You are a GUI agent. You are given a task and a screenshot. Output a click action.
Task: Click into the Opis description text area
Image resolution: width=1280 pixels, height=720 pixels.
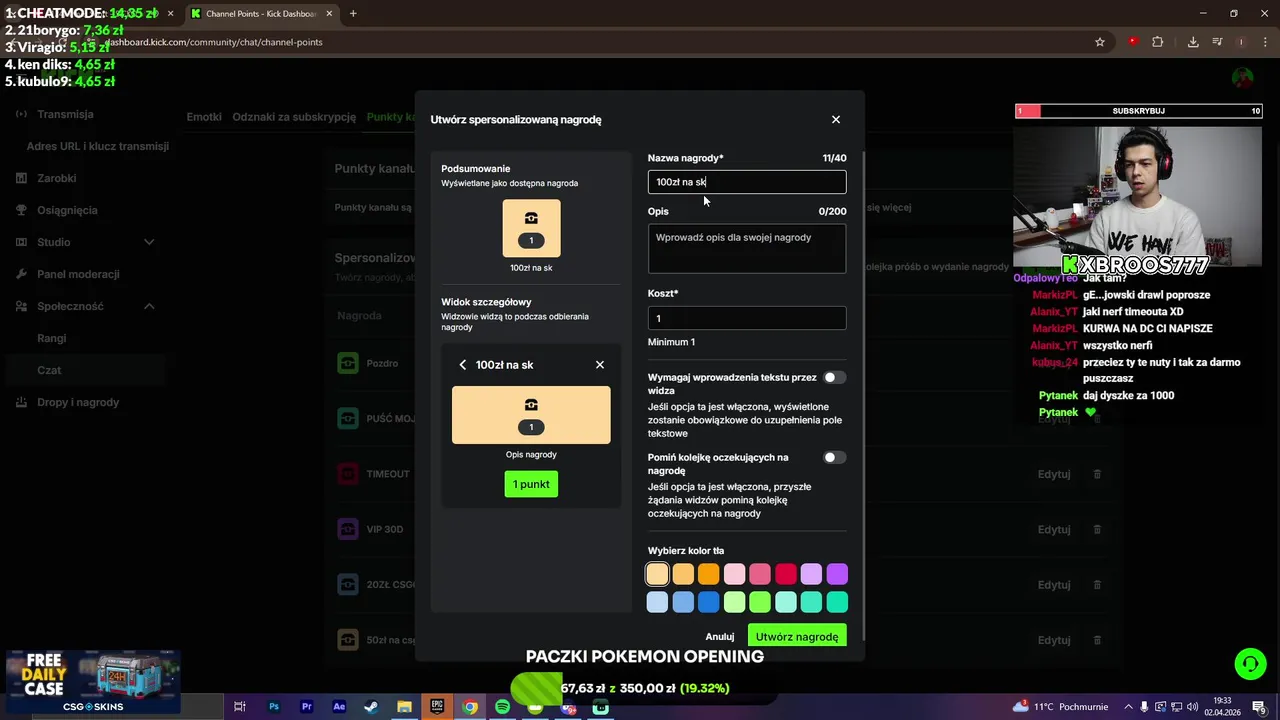pos(747,248)
